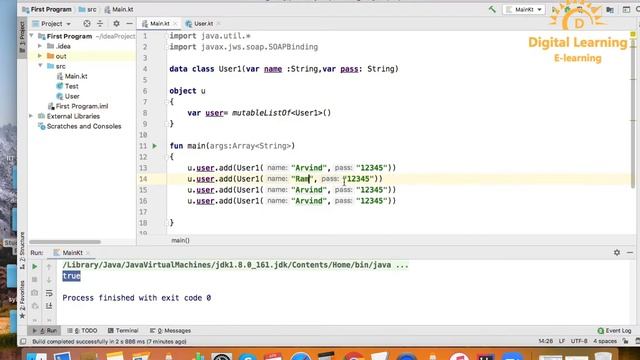Click the 14:26 cursor position indicator
Screen dimensions: 640x360
pos(546,341)
